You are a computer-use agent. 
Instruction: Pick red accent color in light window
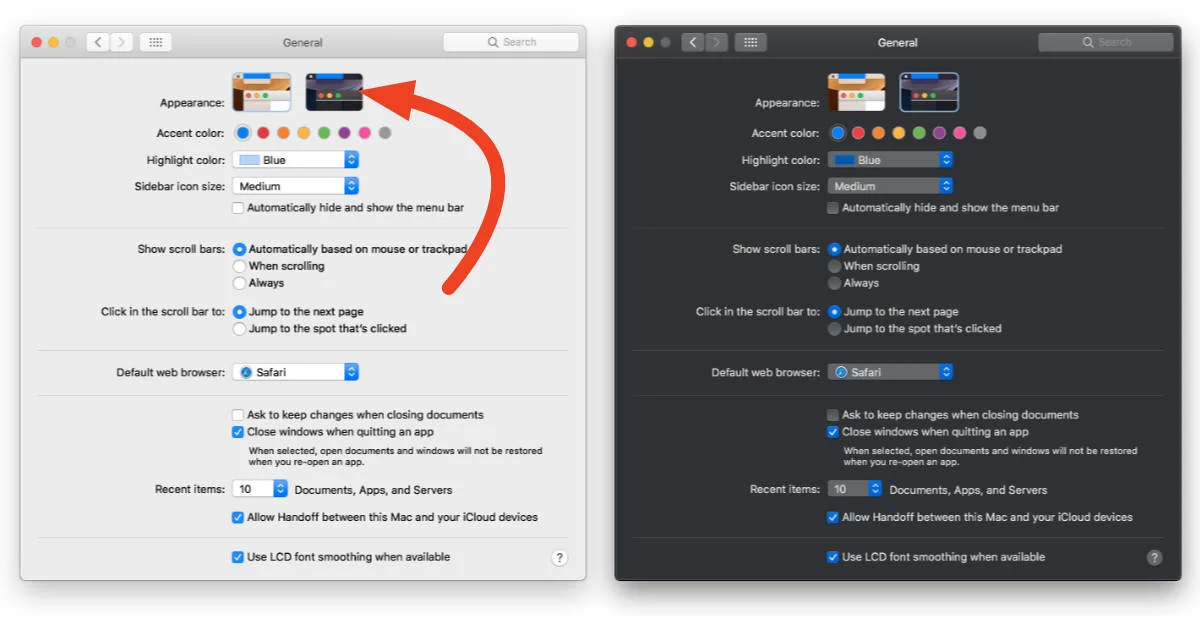[263, 133]
